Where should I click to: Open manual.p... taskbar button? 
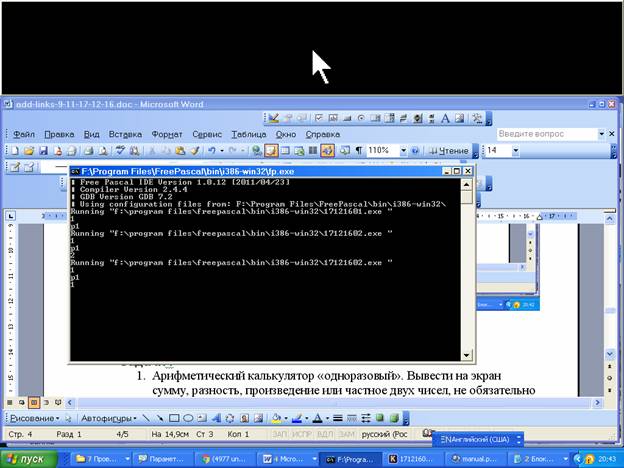(x=474, y=459)
